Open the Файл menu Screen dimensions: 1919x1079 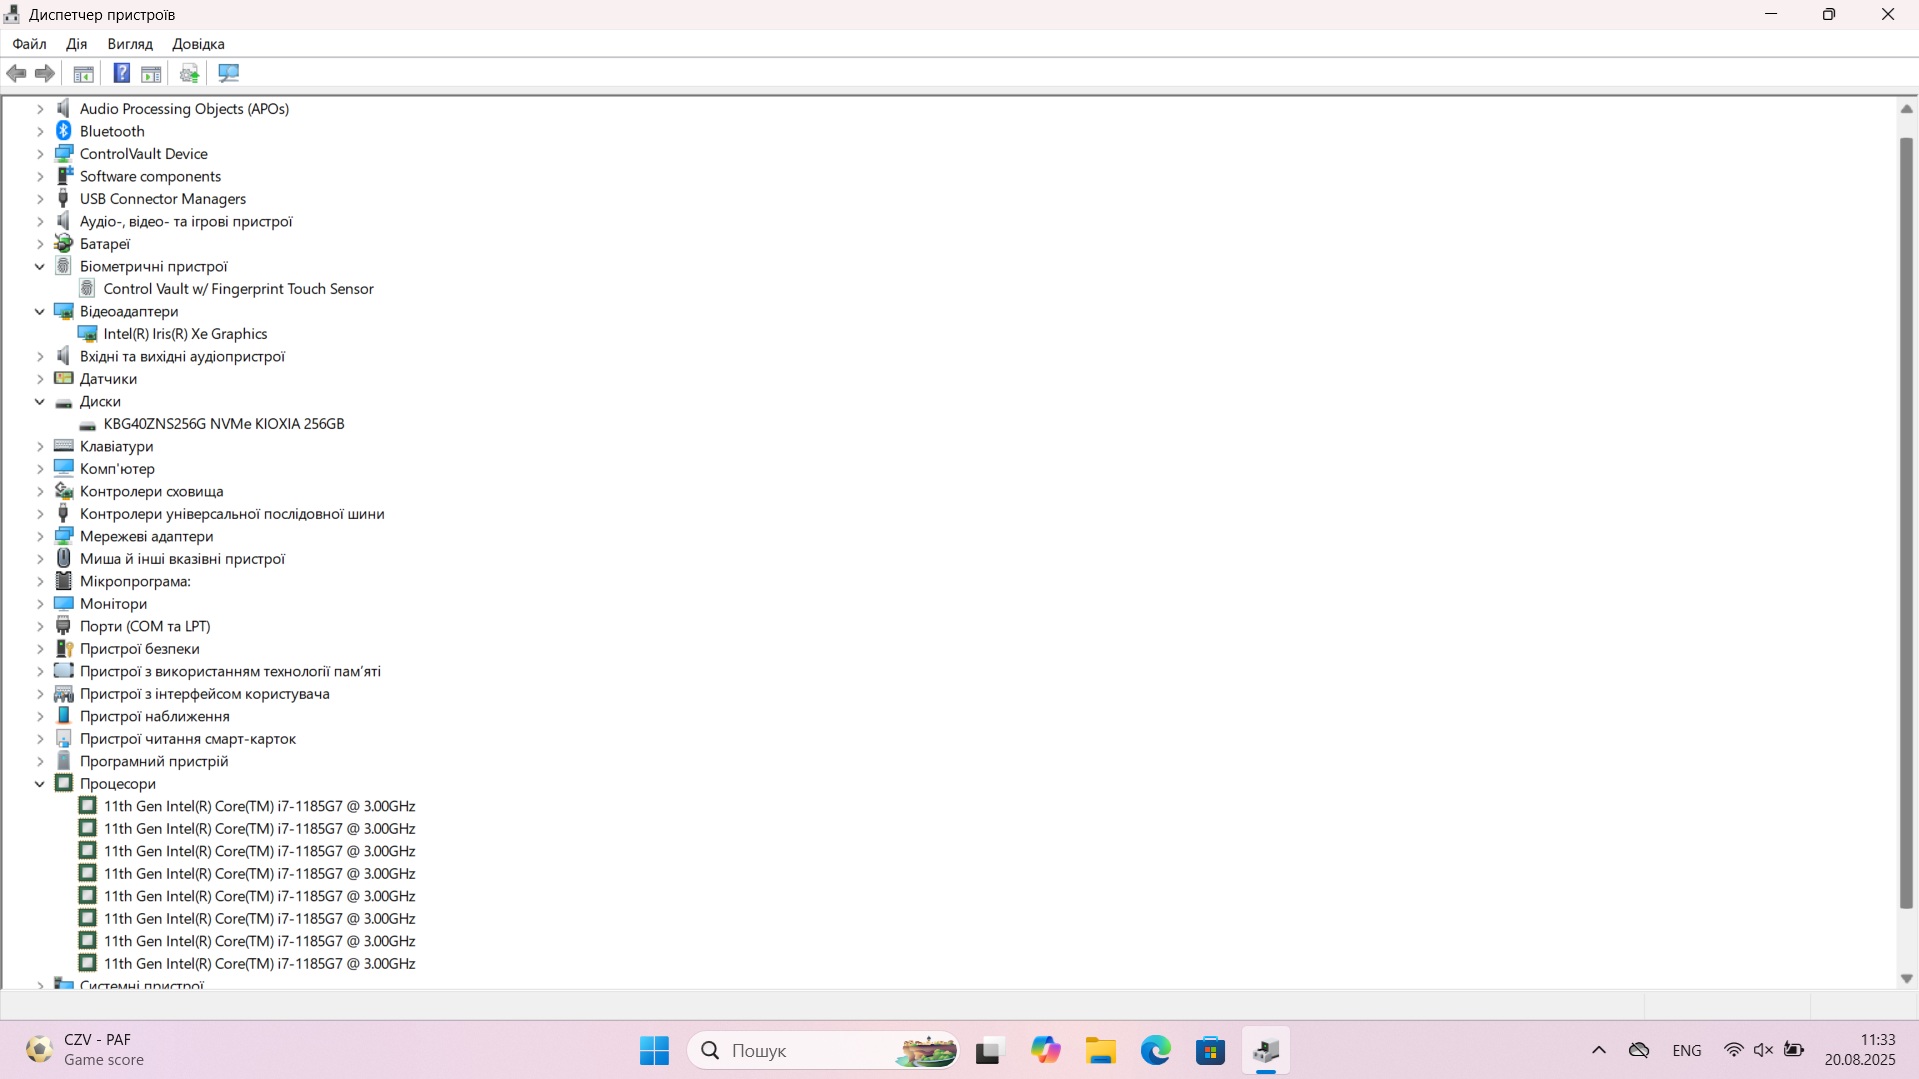[x=29, y=44]
